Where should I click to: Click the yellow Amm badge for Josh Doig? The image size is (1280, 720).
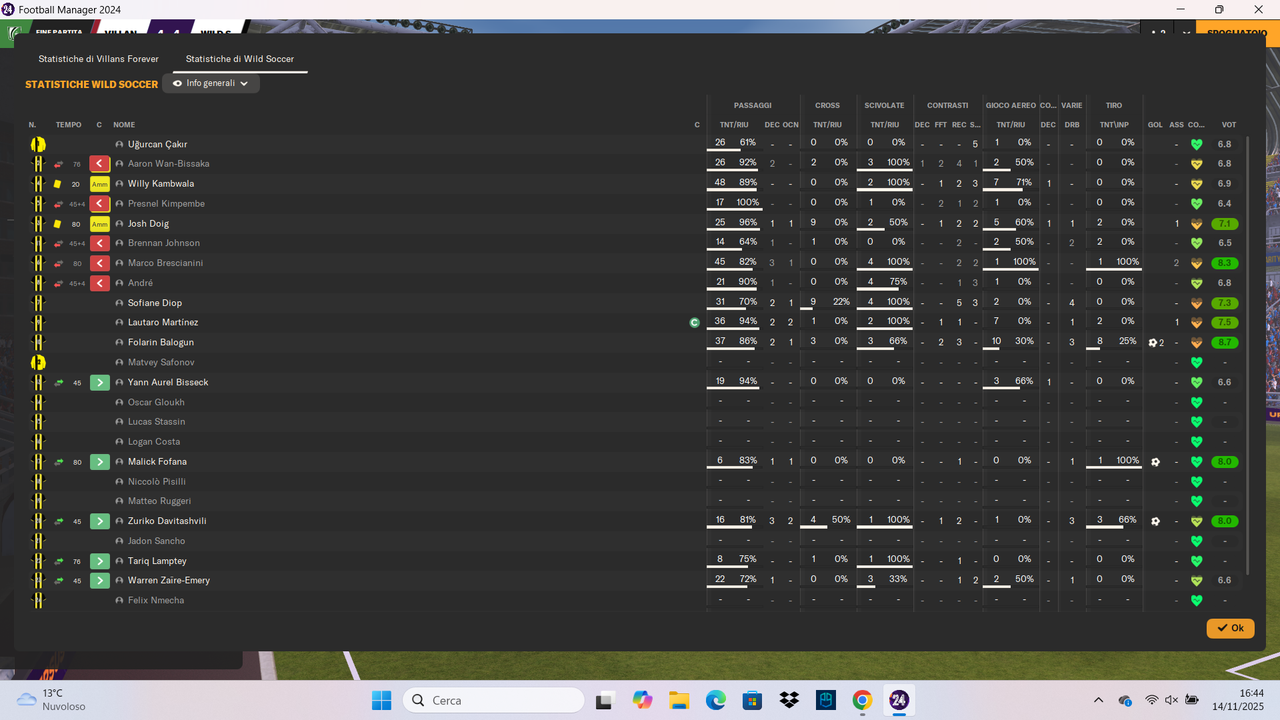(99, 224)
